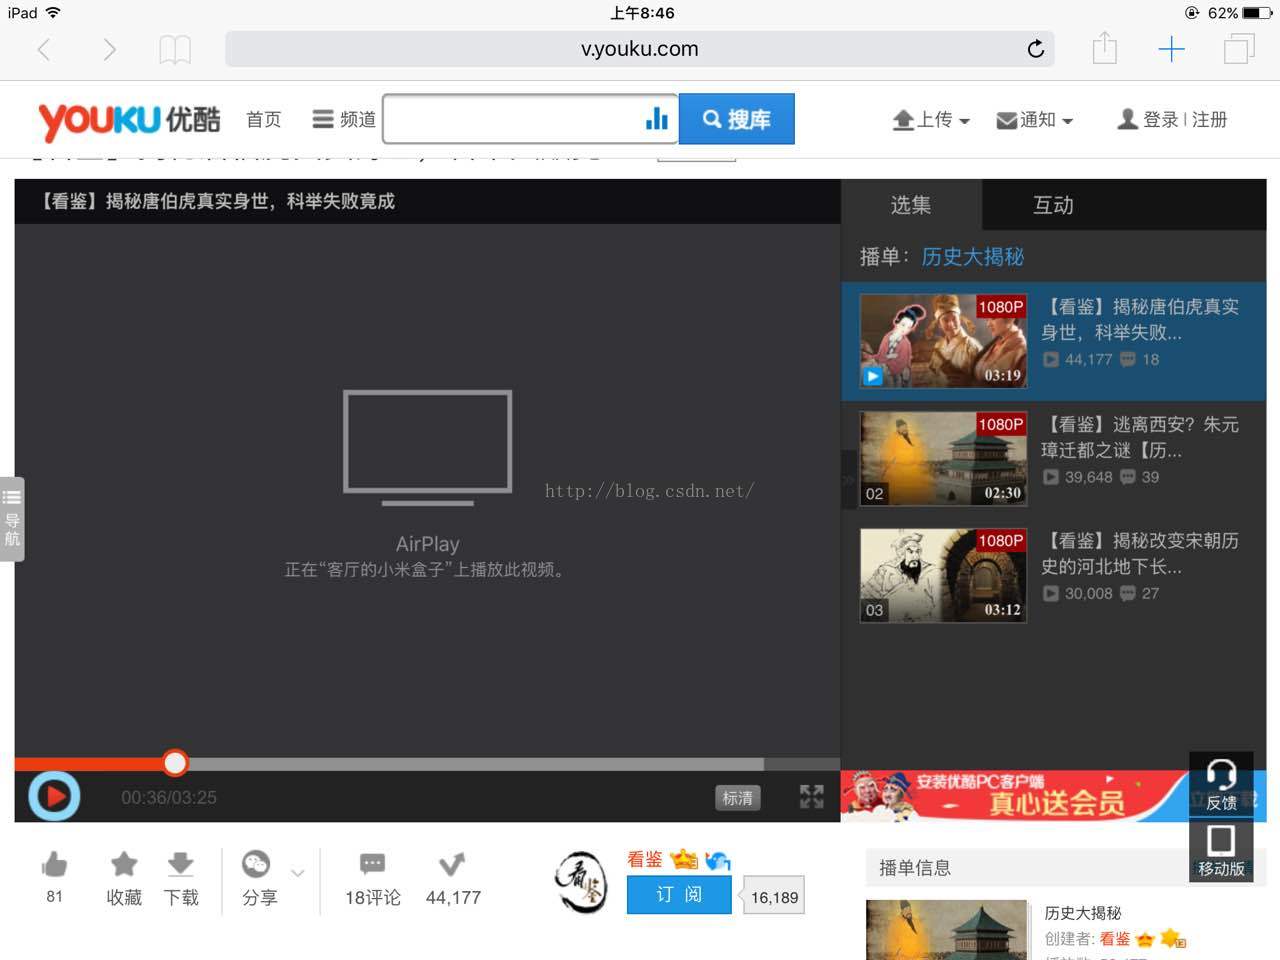The image size is (1280, 960).
Task: Go to 首页 home link
Action: 264,120
